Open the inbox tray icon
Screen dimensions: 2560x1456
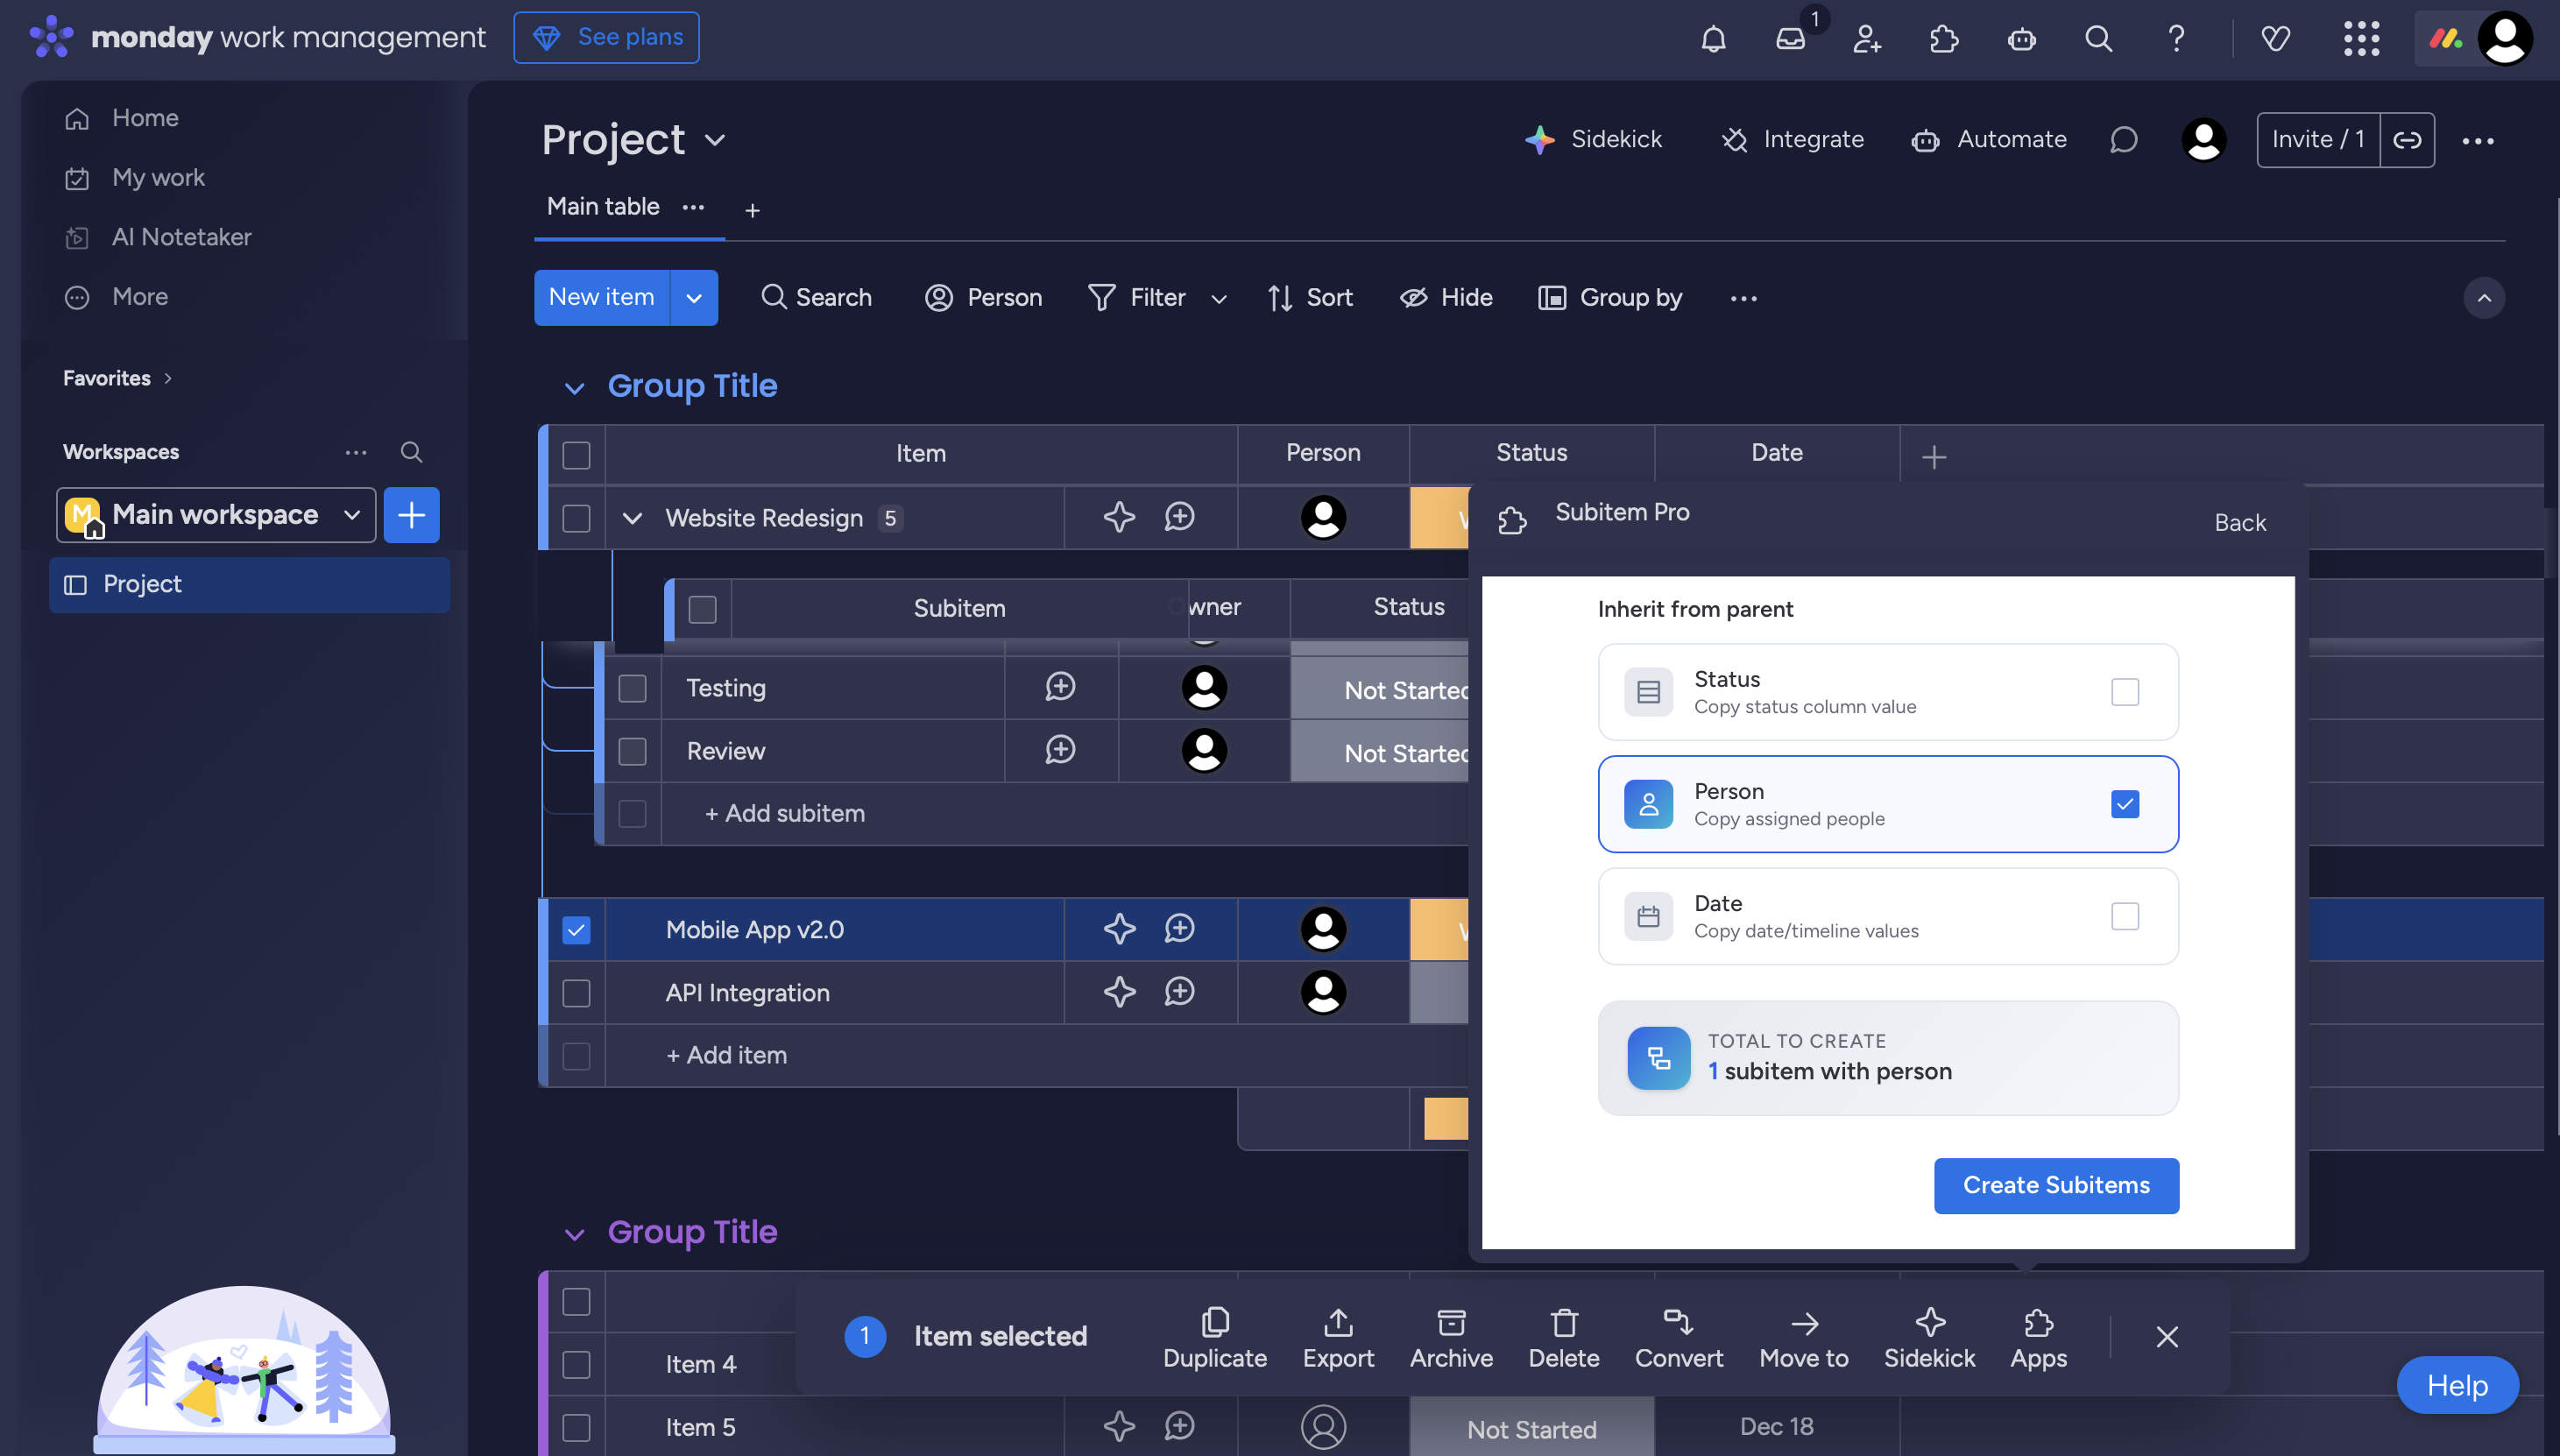click(x=1790, y=39)
